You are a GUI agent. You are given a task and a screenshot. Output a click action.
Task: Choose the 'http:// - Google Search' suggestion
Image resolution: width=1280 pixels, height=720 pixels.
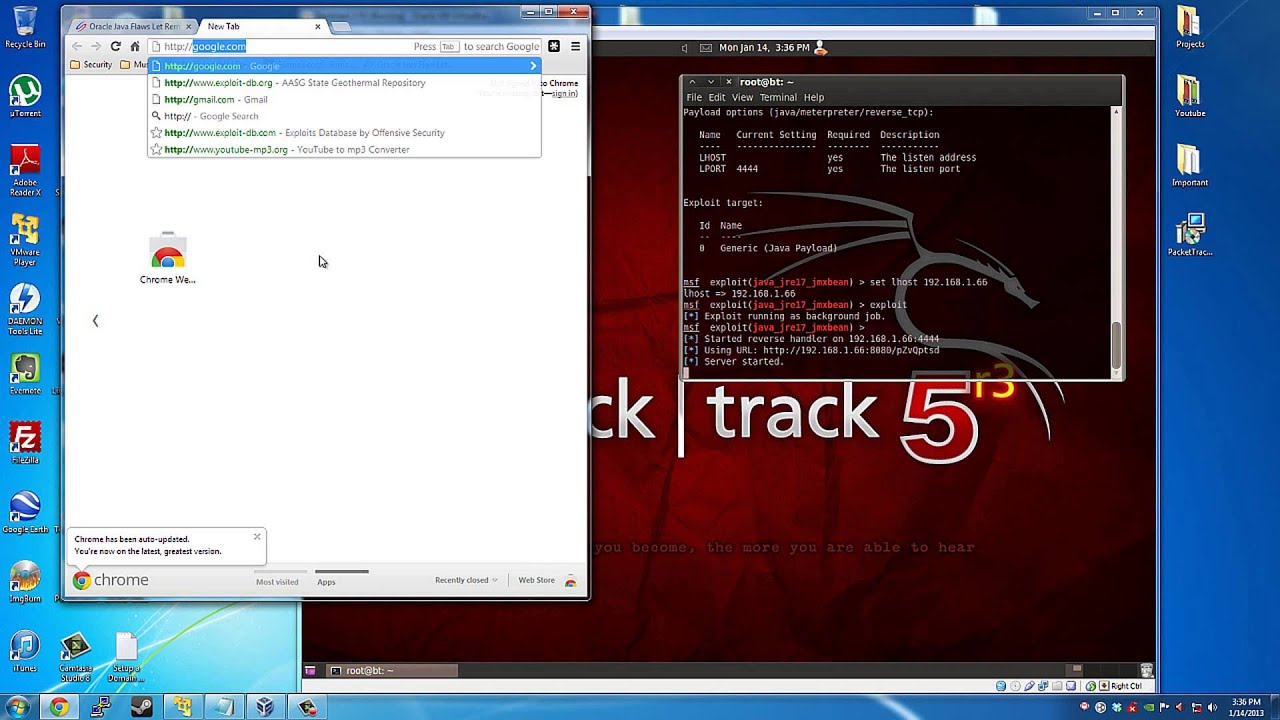344,116
